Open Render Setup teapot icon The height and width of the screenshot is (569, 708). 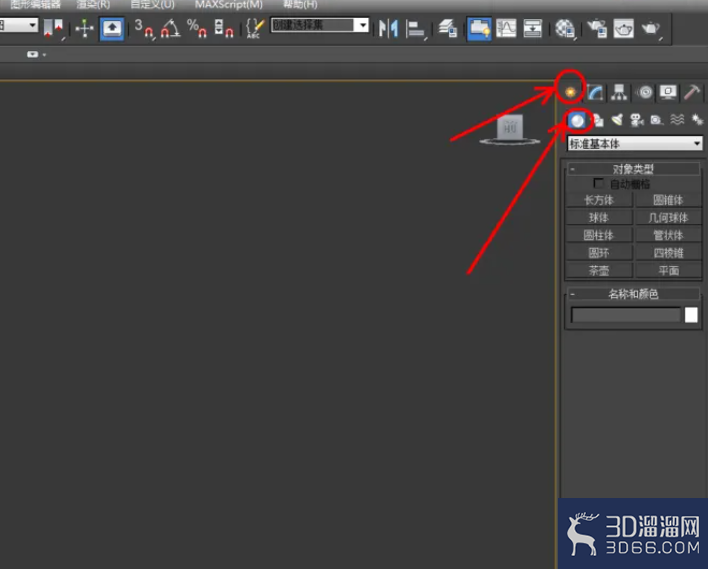597,28
